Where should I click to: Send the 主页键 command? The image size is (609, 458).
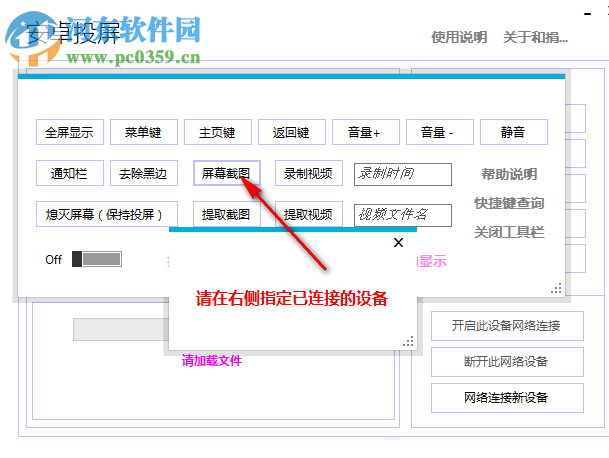point(218,132)
